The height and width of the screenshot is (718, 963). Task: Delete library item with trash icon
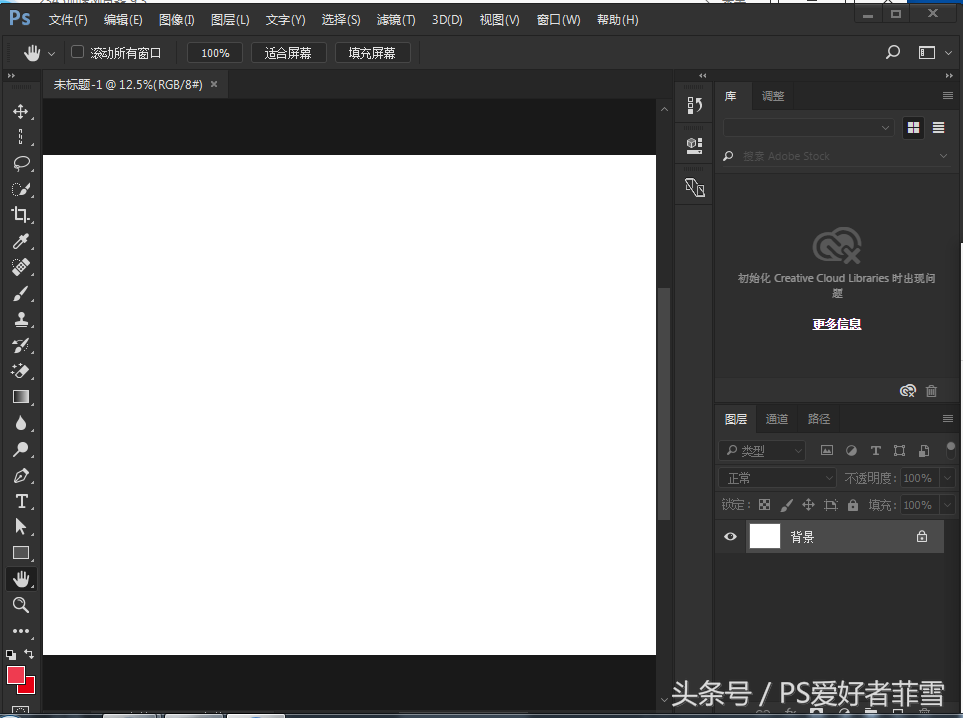point(931,391)
